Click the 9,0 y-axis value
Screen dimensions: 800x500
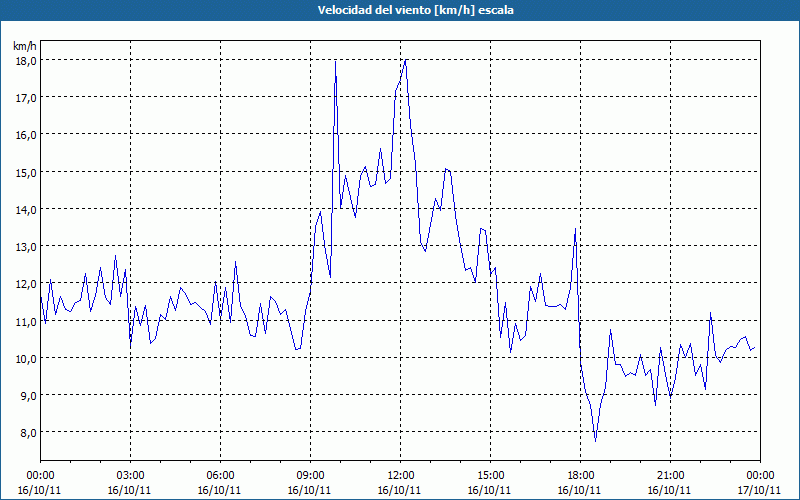[x=28, y=396]
